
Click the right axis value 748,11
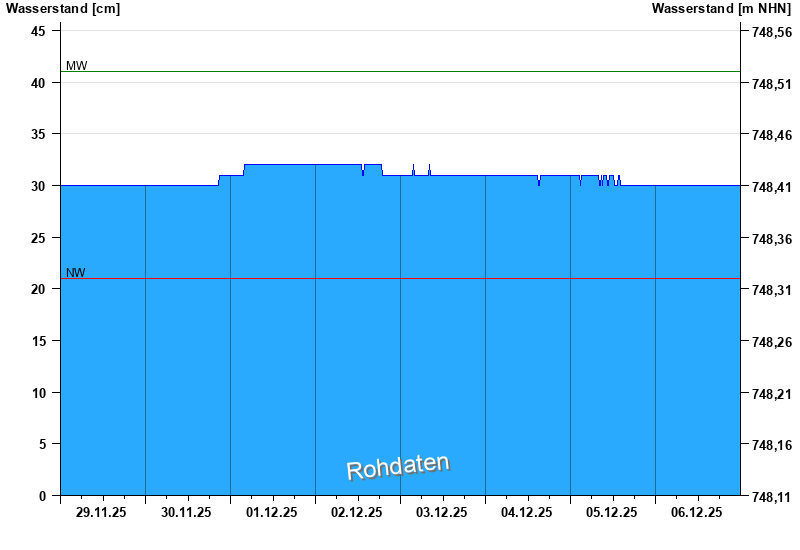click(772, 497)
